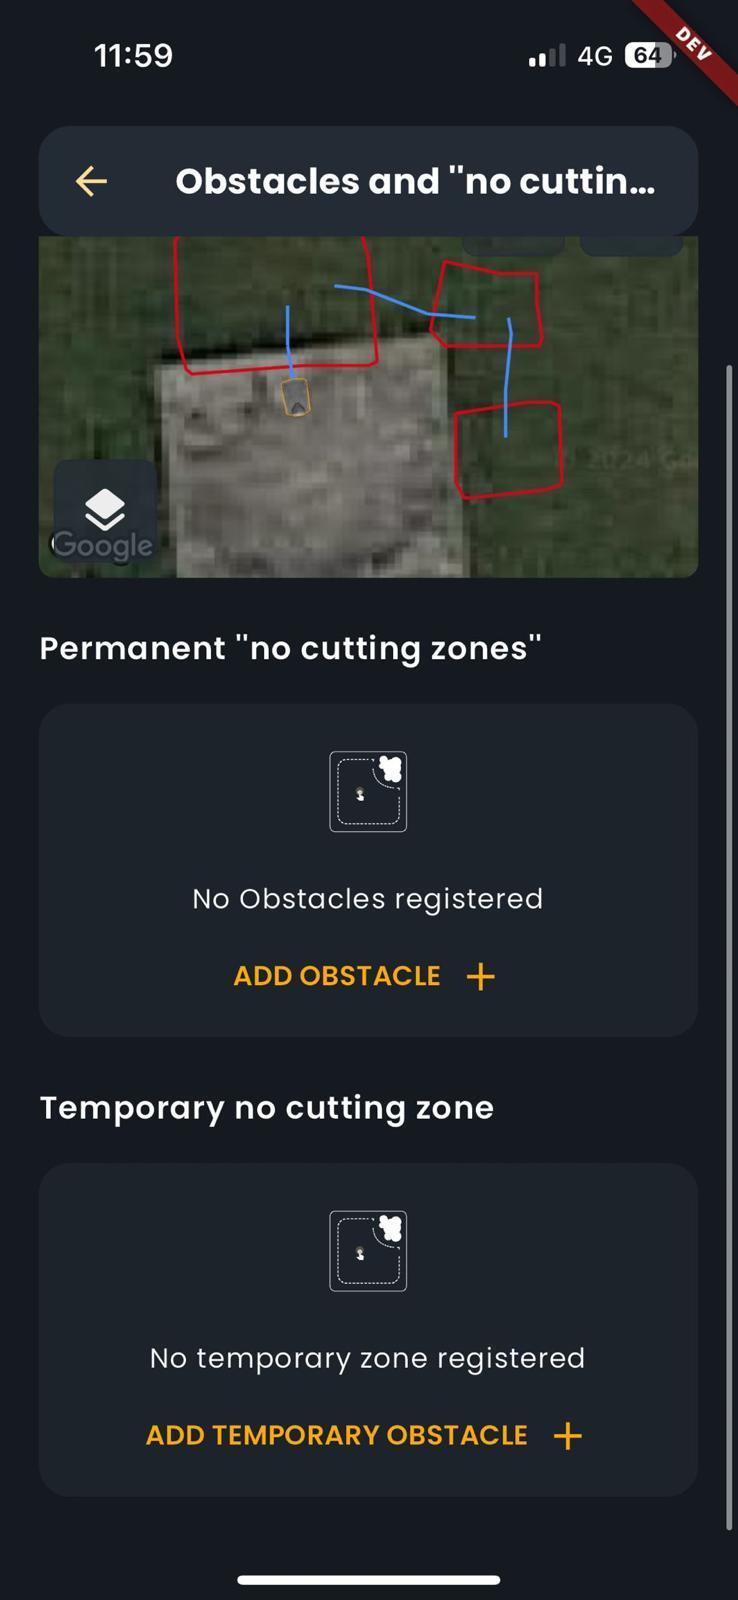Click plus icon beside ADD OBSTACLE
Viewport: 738px width, 1600px height.
pyautogui.click(x=481, y=977)
